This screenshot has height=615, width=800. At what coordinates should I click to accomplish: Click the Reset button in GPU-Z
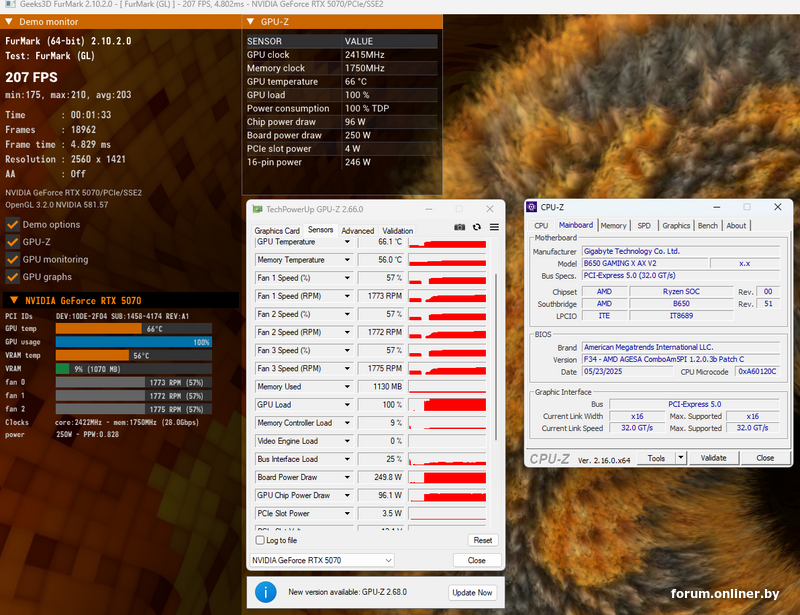tap(483, 540)
